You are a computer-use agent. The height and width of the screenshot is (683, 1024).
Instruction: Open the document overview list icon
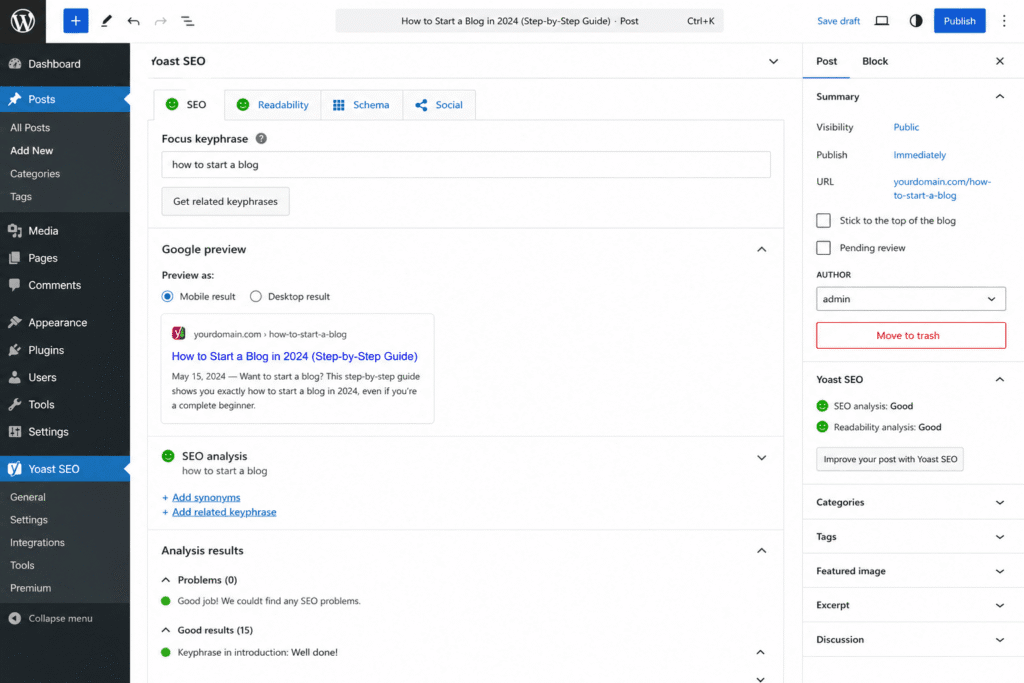click(x=187, y=21)
